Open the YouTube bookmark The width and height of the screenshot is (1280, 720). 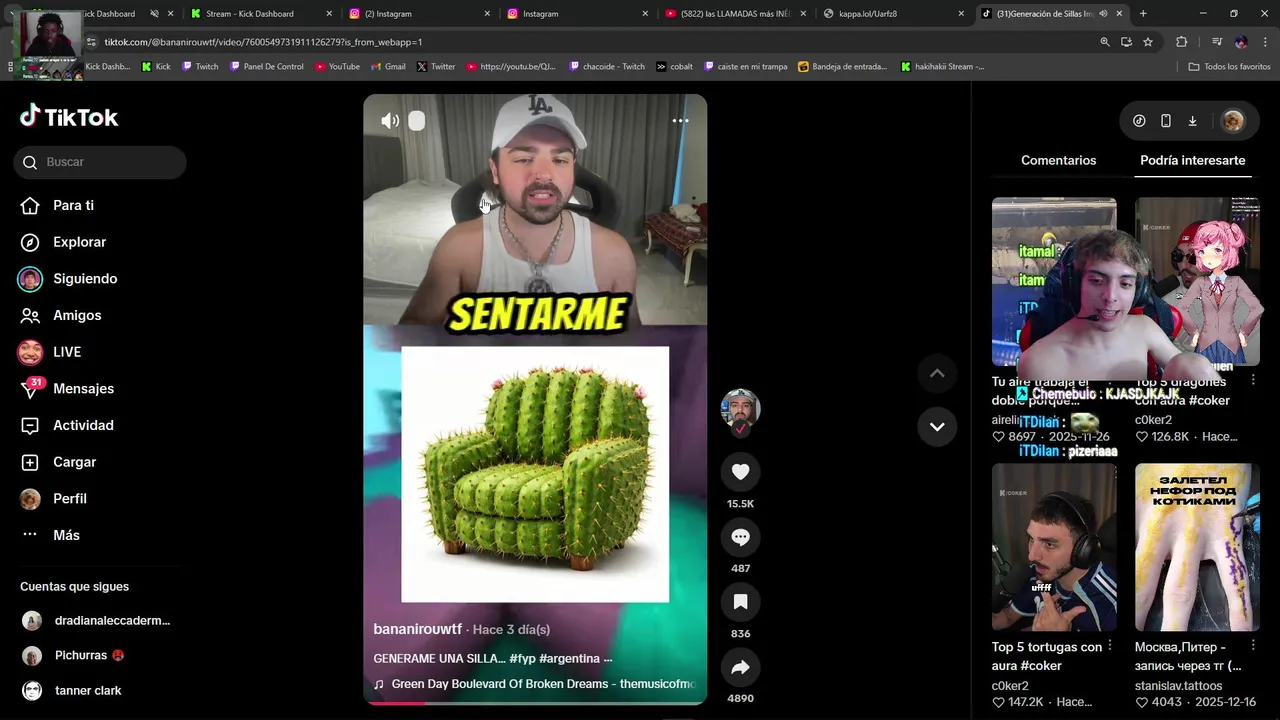point(337,67)
